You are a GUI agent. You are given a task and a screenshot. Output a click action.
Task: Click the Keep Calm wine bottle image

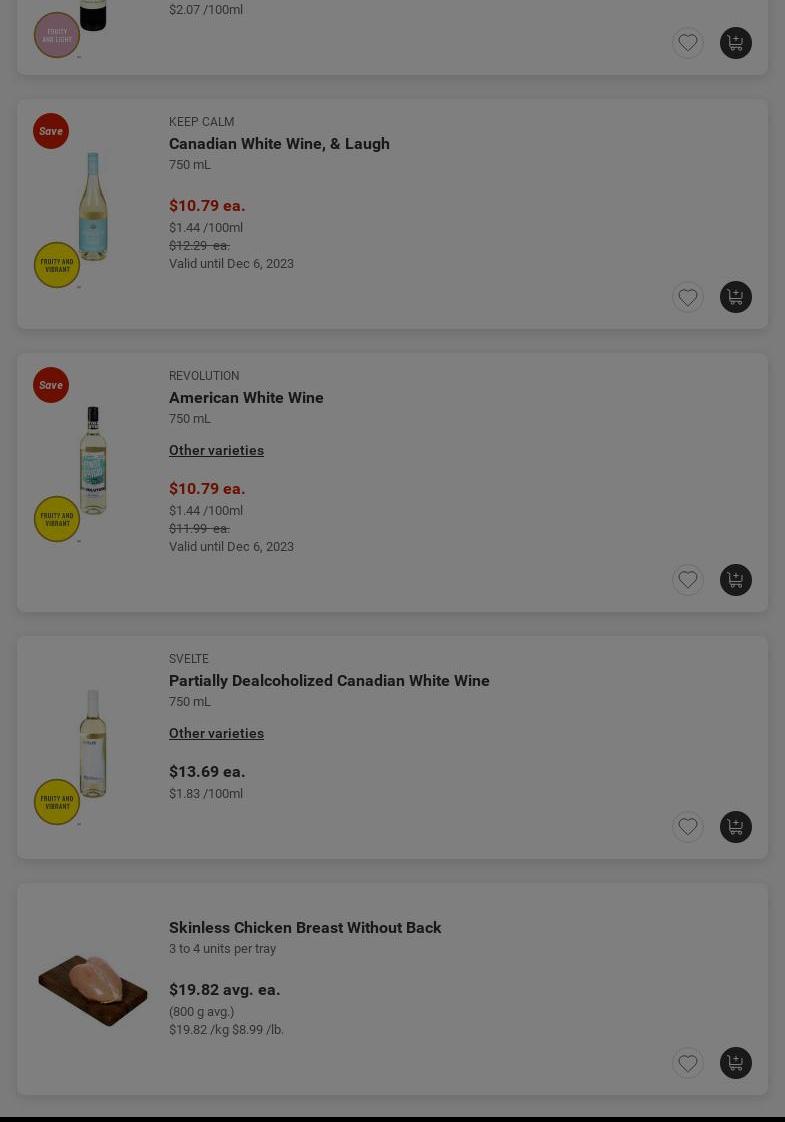click(x=93, y=206)
